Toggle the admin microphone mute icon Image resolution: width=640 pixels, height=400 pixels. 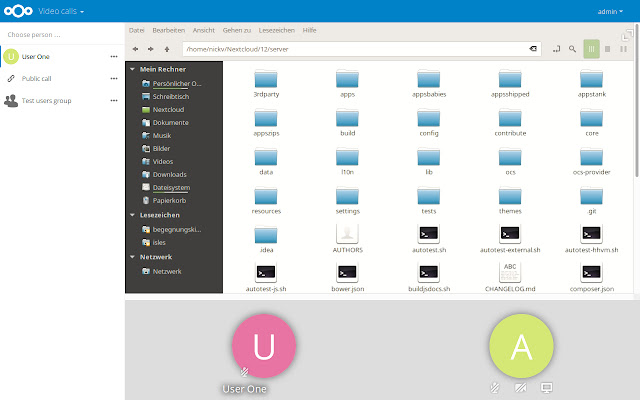click(495, 387)
